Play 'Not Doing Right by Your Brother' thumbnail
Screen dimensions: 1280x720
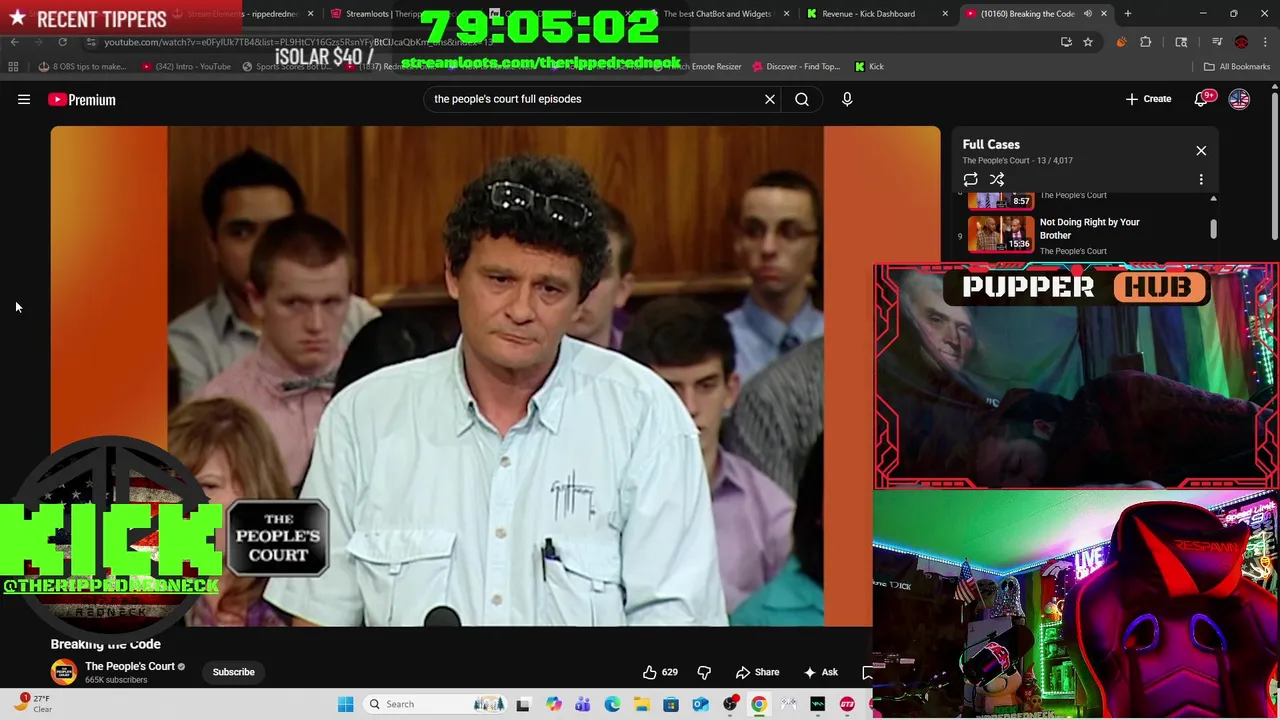tap(1001, 234)
